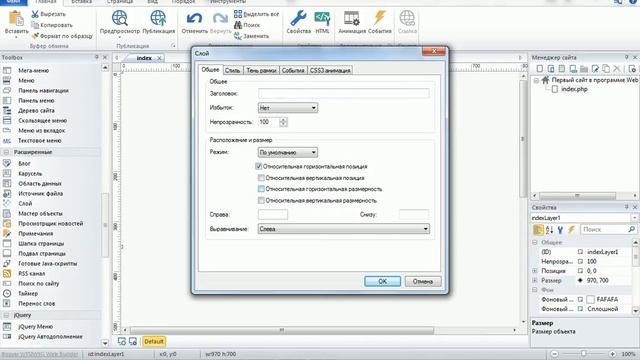Select Панель навигации tool in Toolbox

pos(43,90)
